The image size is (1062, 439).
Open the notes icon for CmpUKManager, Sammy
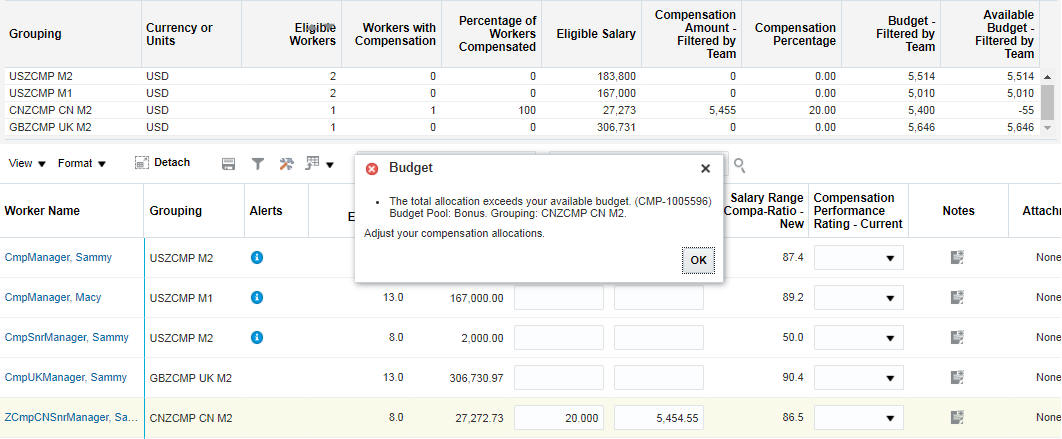tap(957, 377)
